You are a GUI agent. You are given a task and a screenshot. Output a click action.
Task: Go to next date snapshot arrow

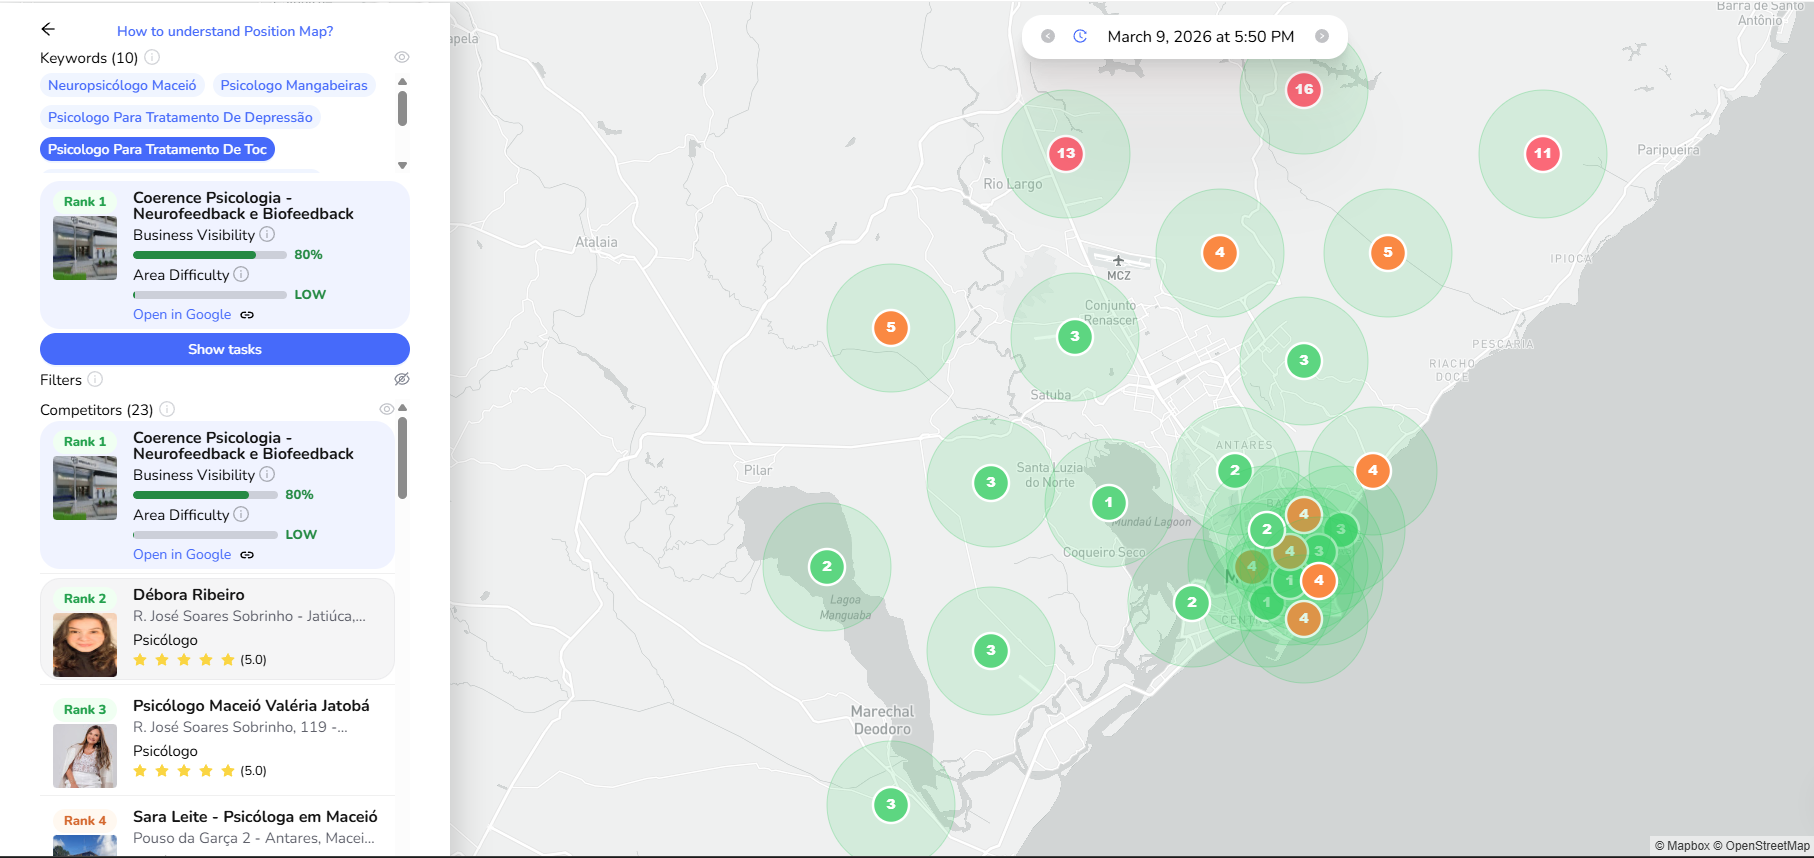(1322, 36)
